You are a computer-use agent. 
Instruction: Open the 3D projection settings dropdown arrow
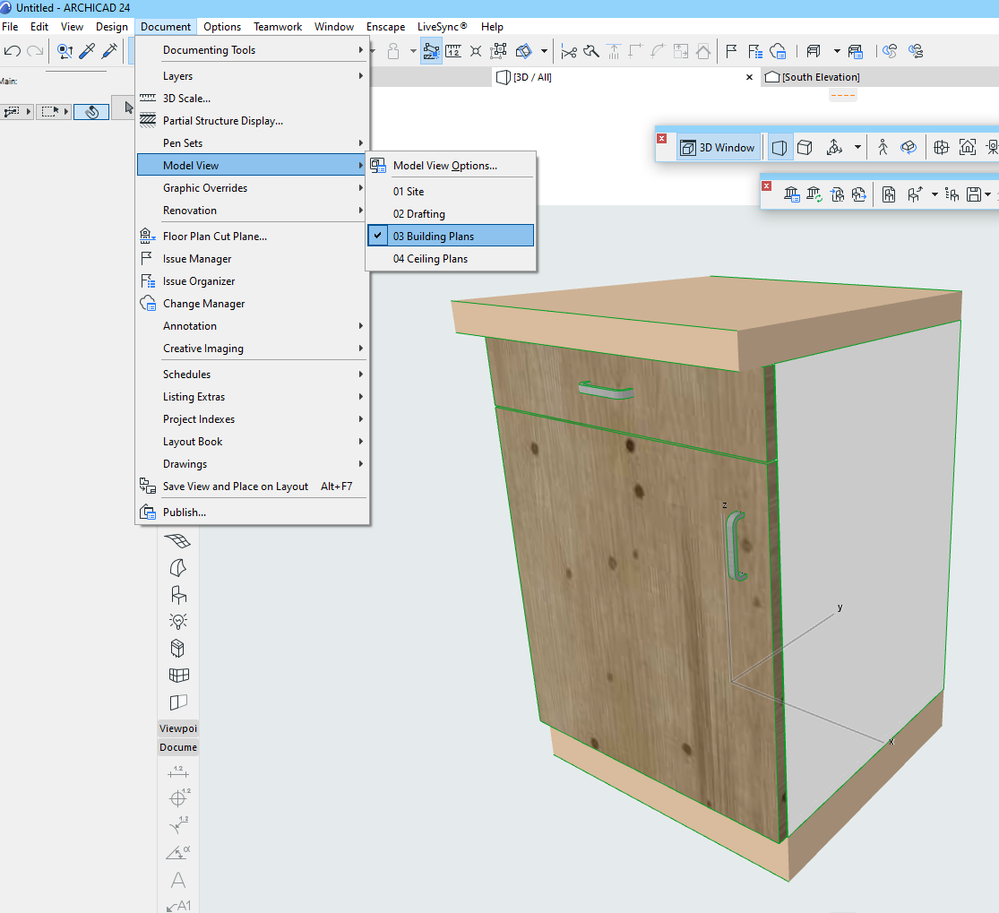pyautogui.click(x=858, y=146)
